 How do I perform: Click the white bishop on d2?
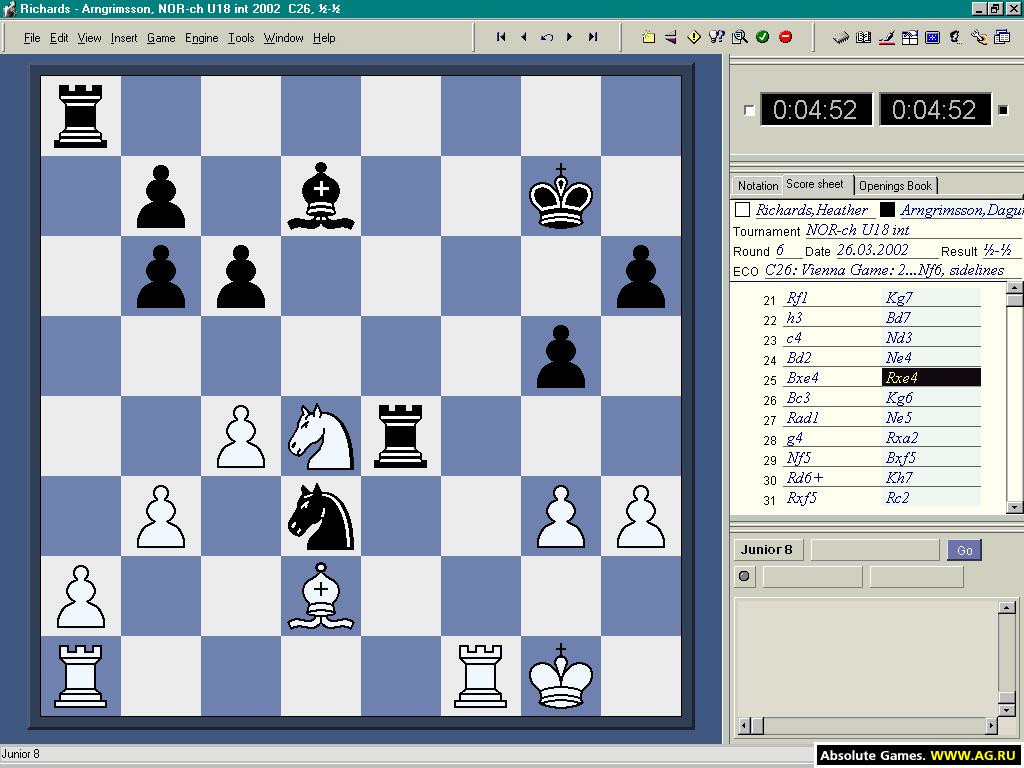click(321, 596)
